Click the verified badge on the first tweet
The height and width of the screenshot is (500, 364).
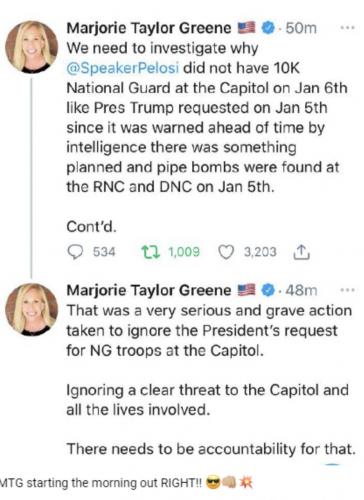(268, 27)
